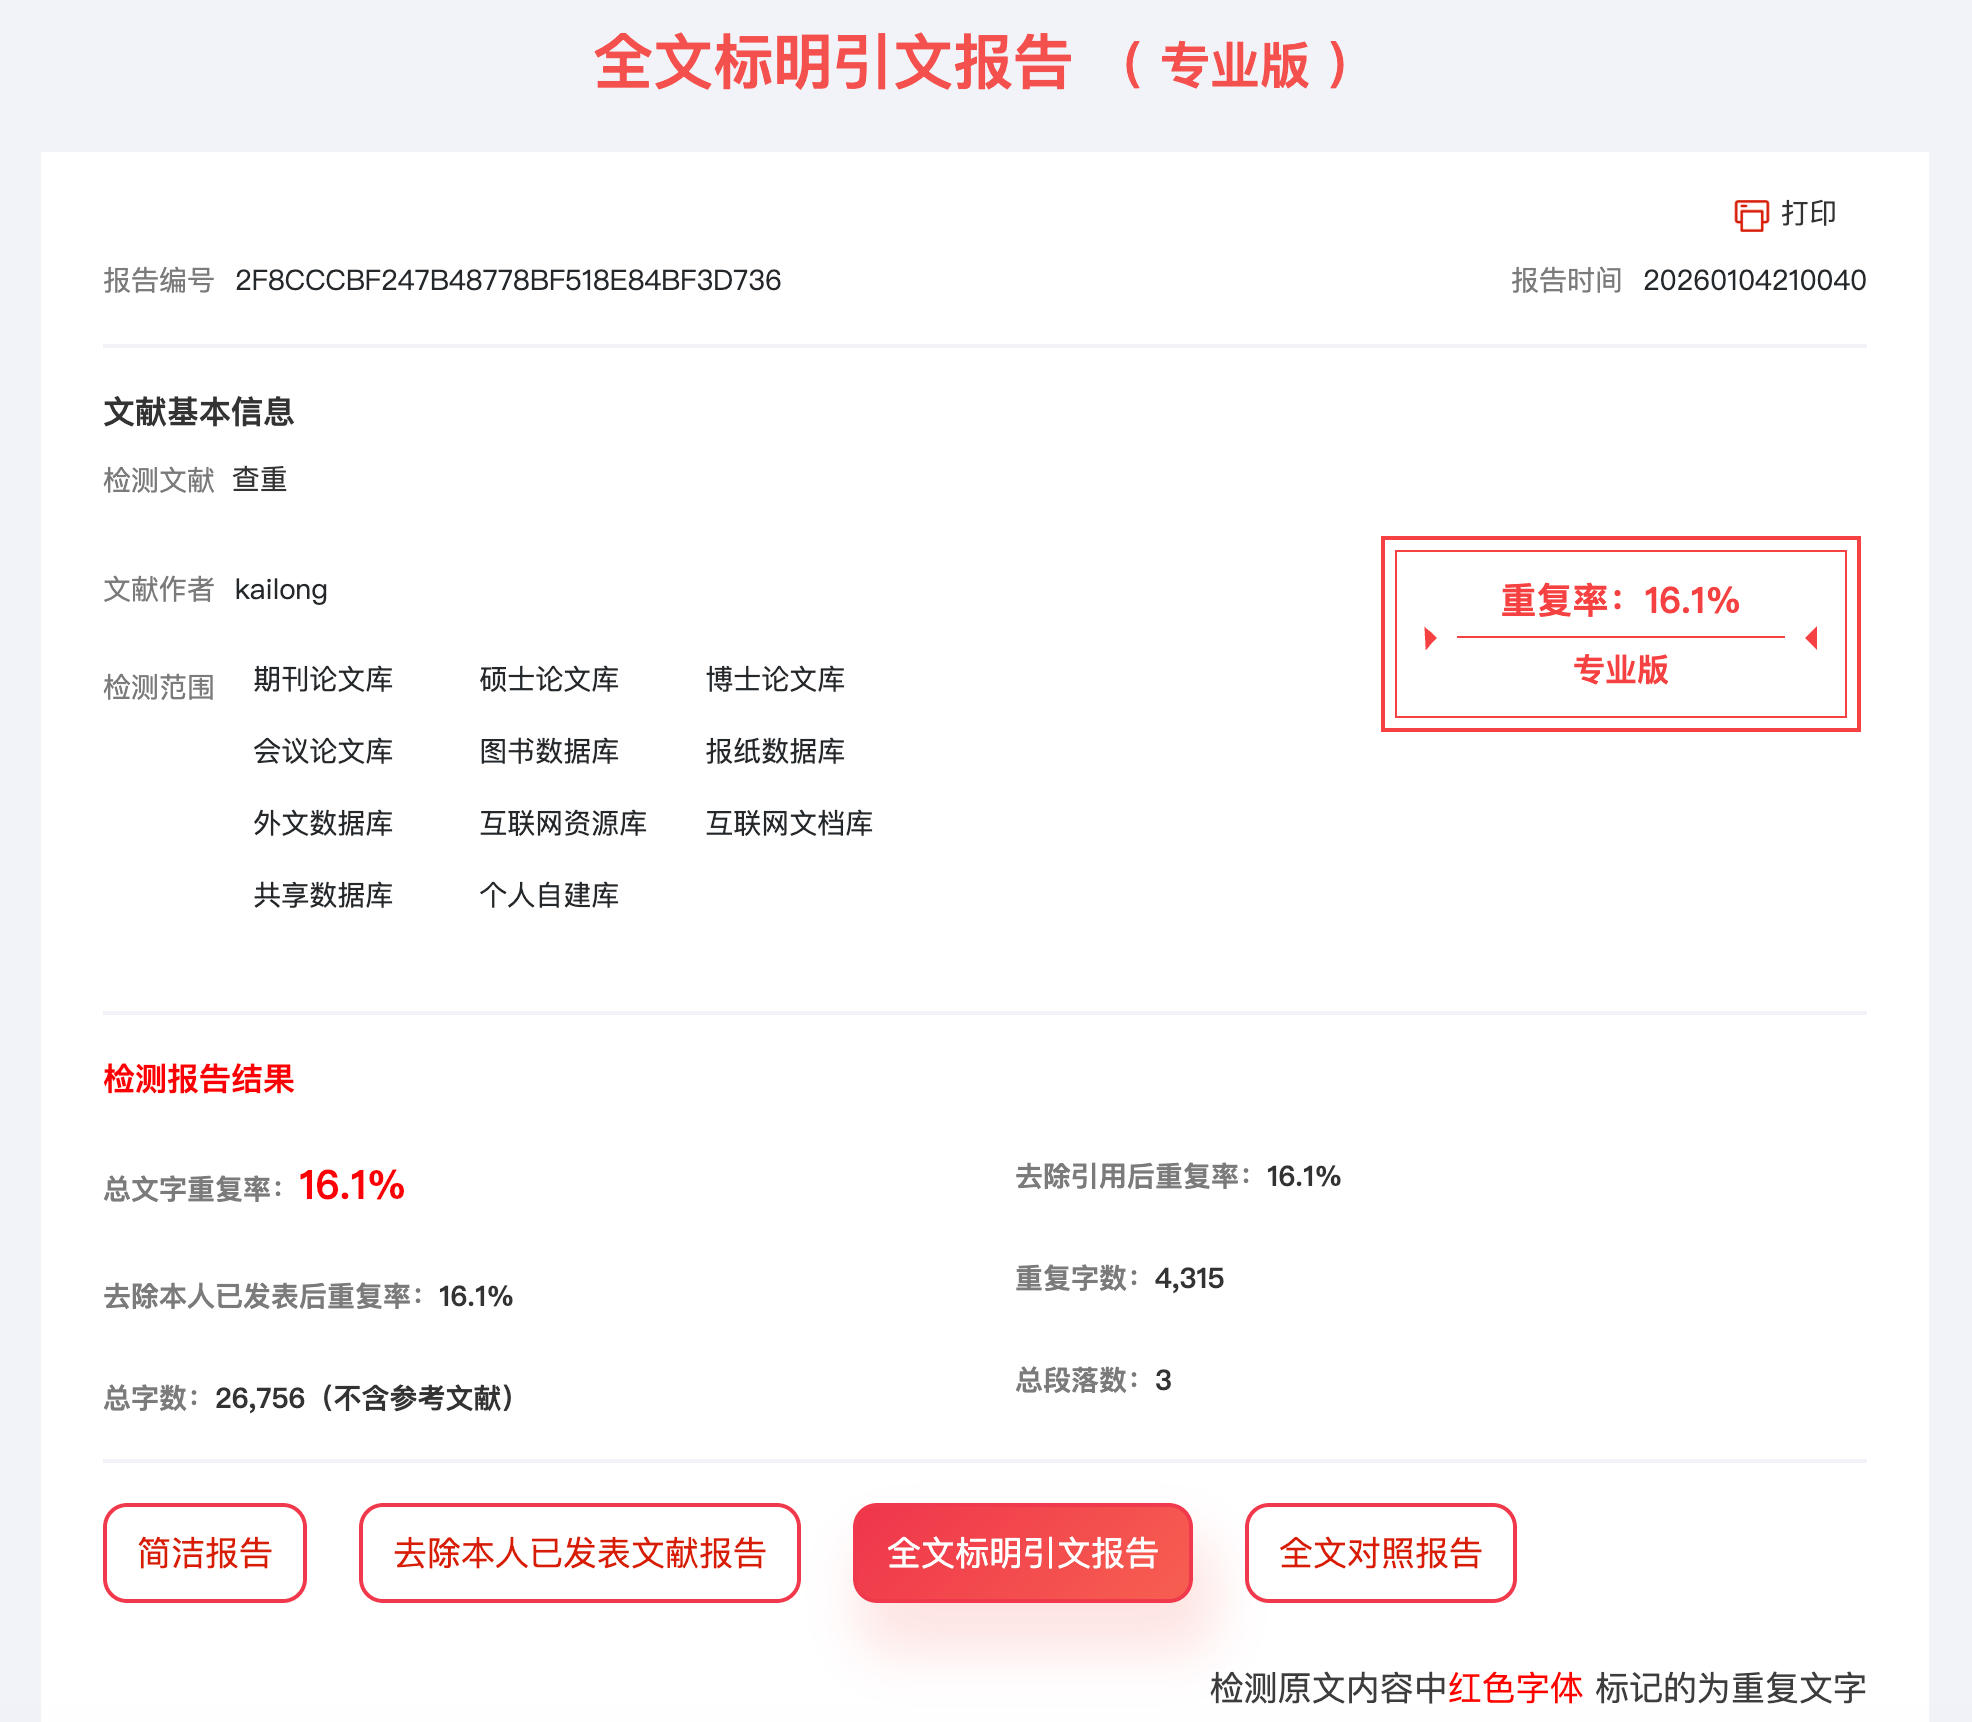Open the 全文对照报告 view
The image size is (1972, 1722).
pyautogui.click(x=1380, y=1553)
